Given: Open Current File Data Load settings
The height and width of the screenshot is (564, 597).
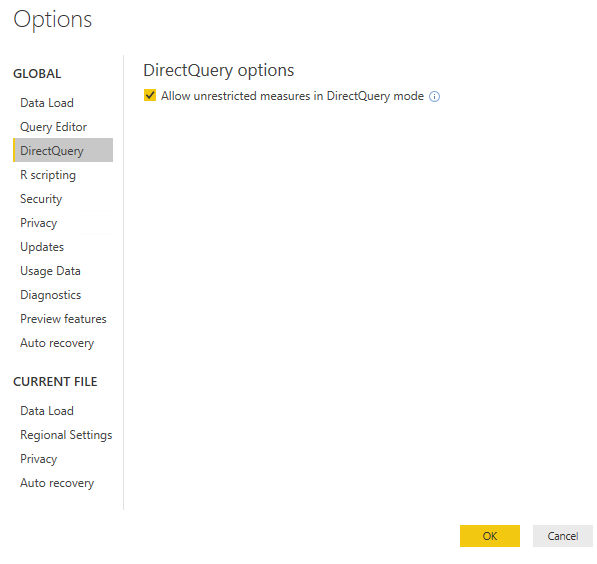Looking at the screenshot, I should pyautogui.click(x=47, y=411).
